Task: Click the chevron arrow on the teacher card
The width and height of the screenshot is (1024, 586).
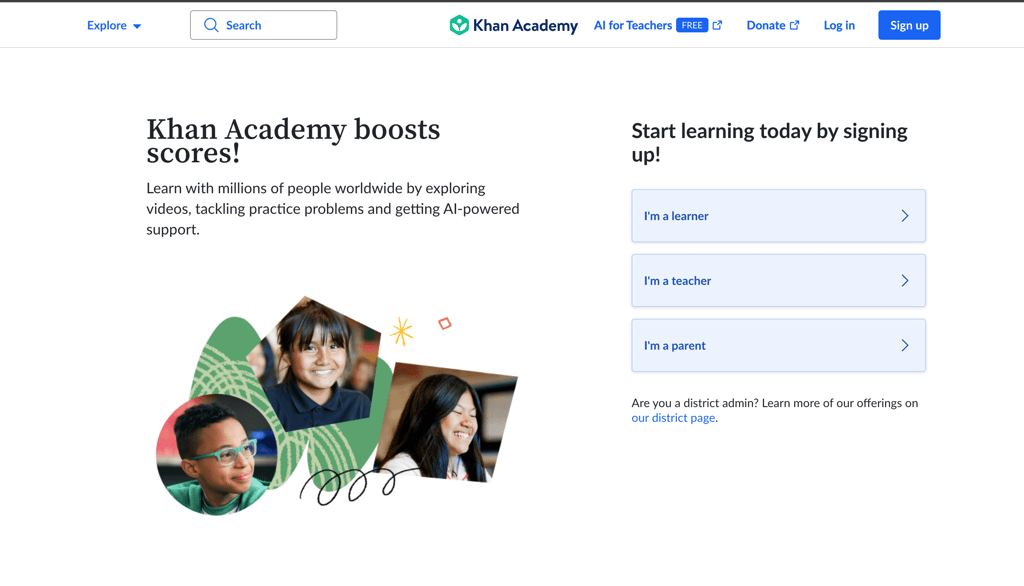Action: [x=905, y=280]
